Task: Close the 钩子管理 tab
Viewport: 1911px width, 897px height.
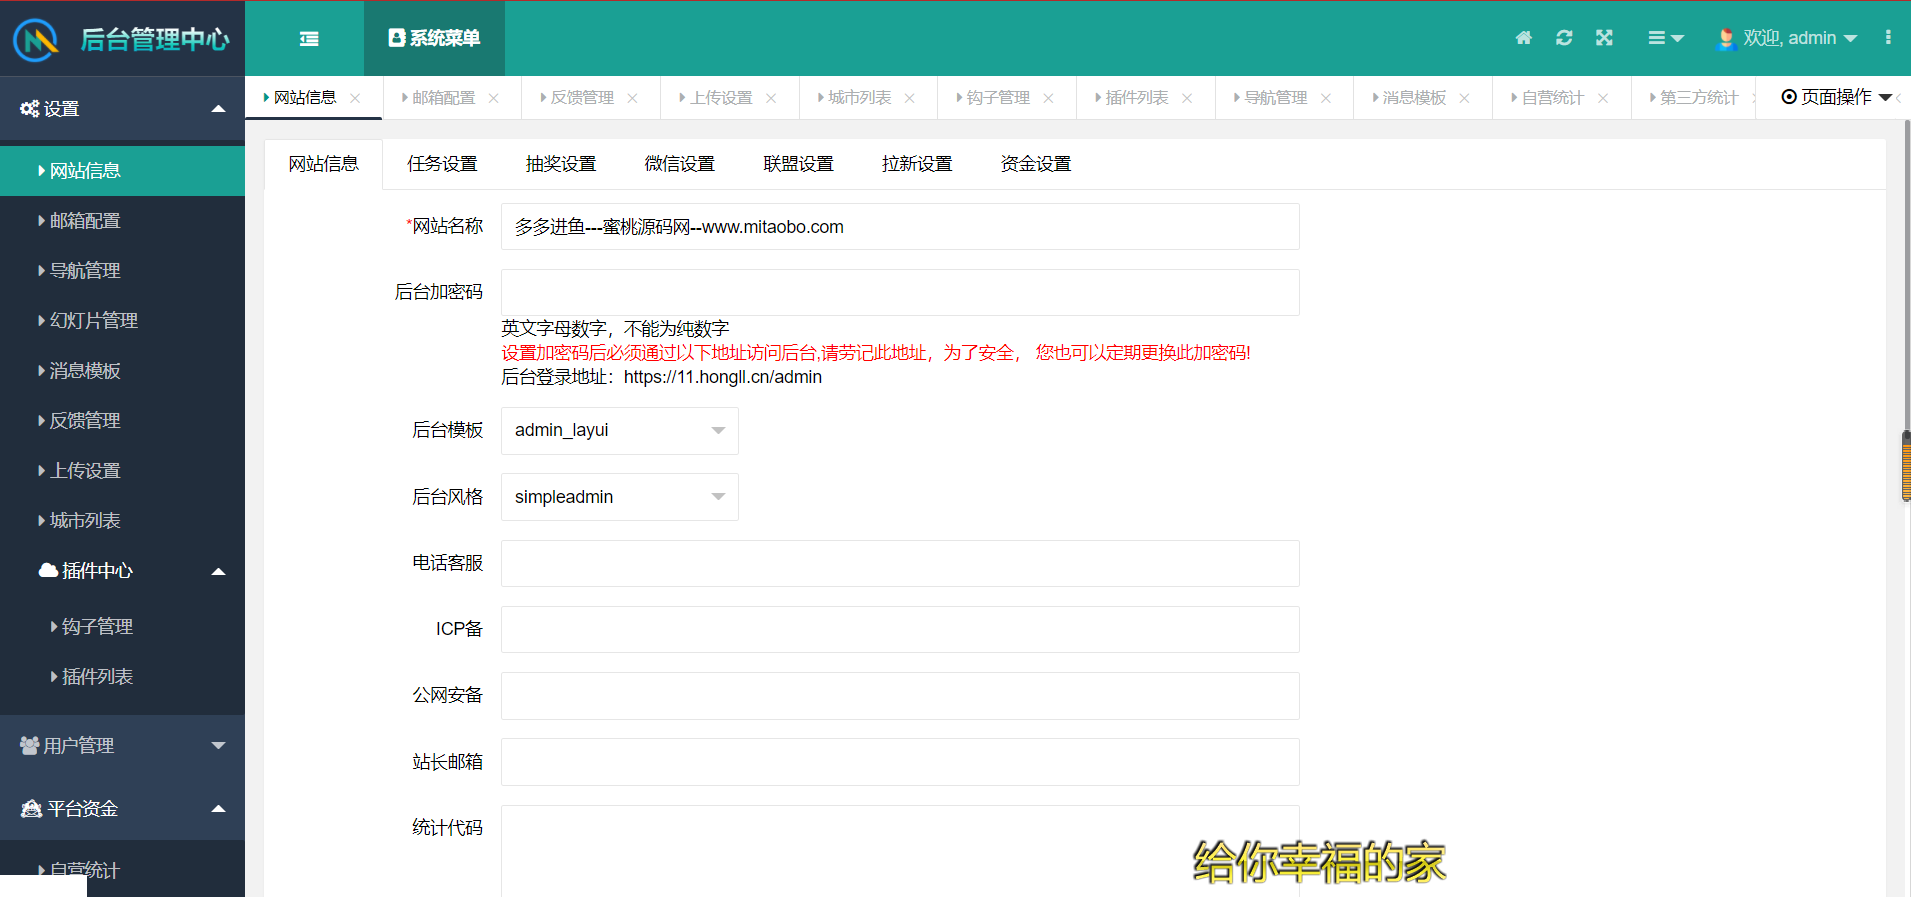Action: (1048, 98)
